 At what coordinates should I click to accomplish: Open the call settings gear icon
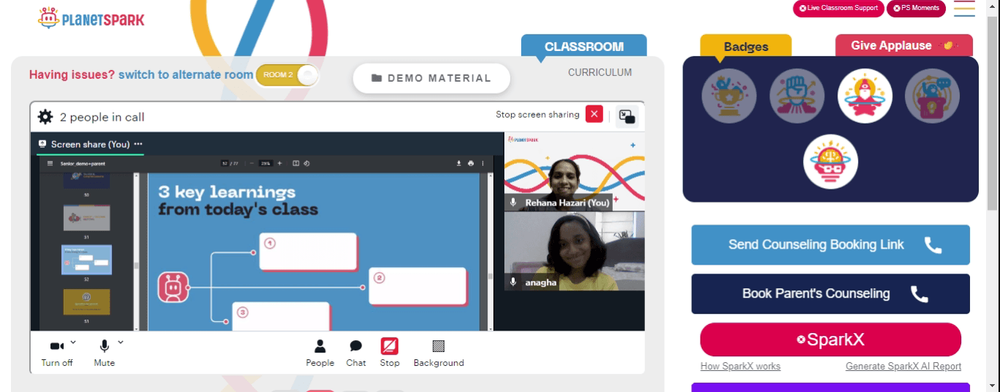(45, 117)
